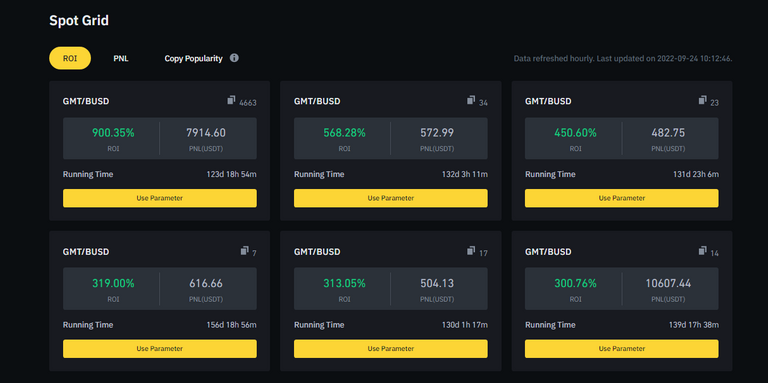Click the Spot Grid heading
Viewport: 768px width, 383px height.
(79, 21)
